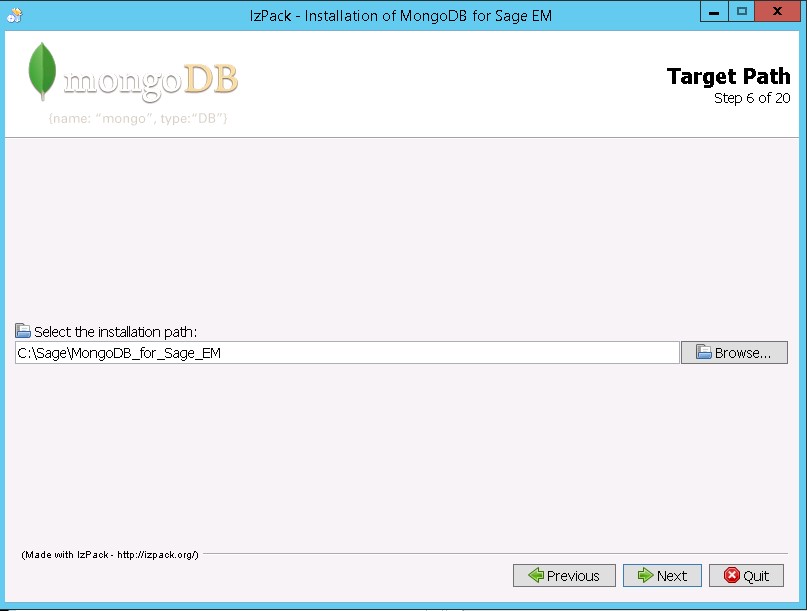The height and width of the screenshot is (611, 807).
Task: Click the 'Made with IzPack' footer text
Action: pos(110,554)
